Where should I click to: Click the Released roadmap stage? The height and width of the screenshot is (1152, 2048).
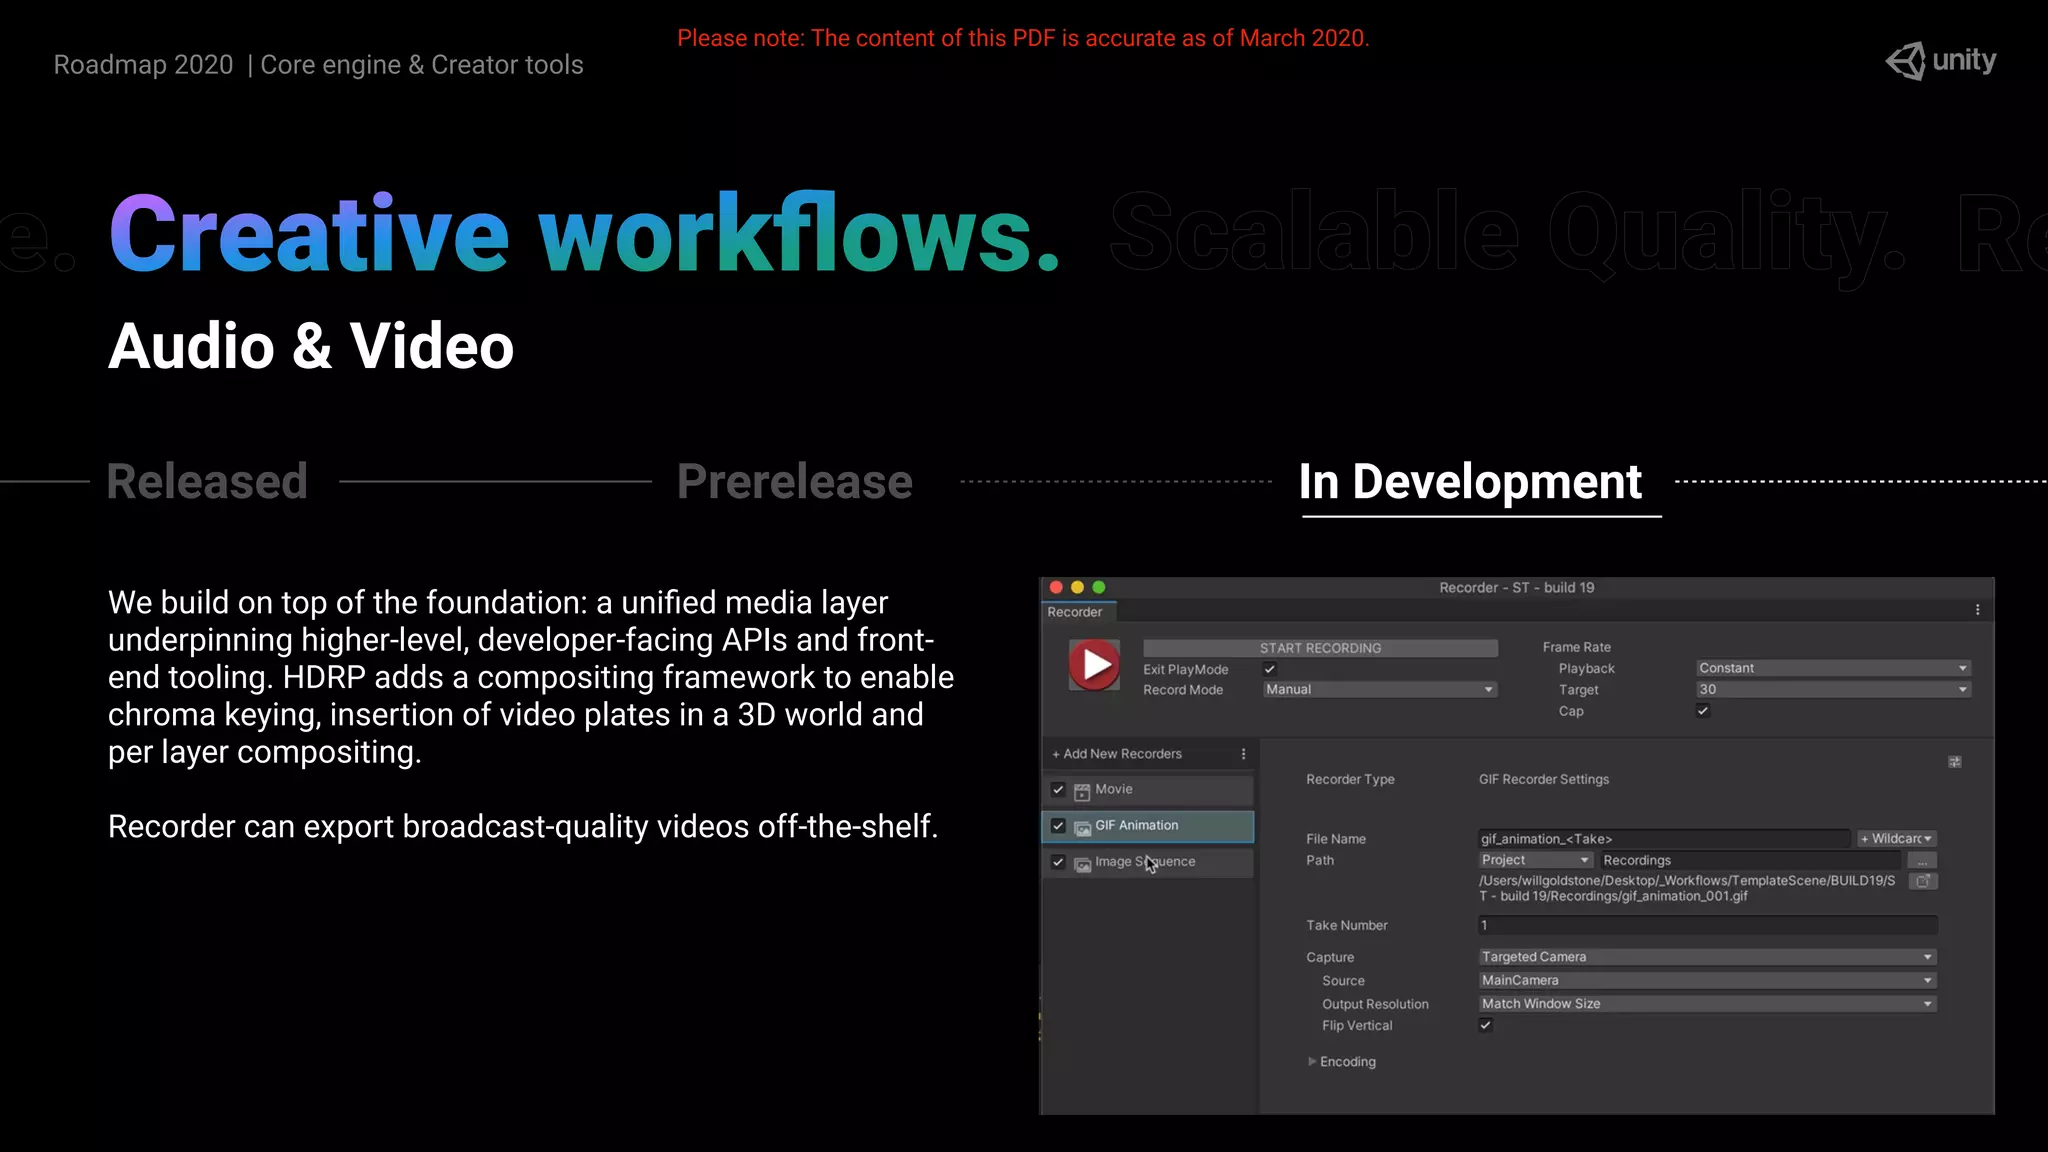pyautogui.click(x=207, y=482)
